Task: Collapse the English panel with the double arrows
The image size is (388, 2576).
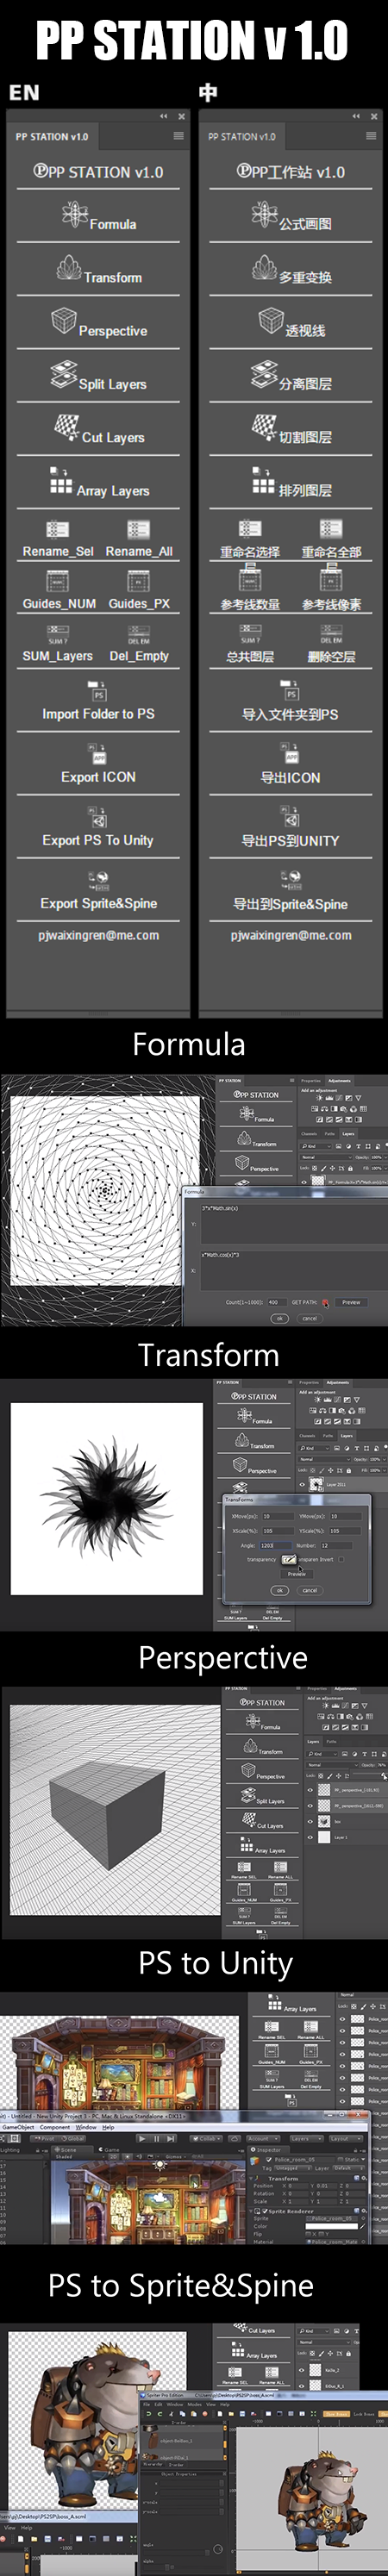Action: pos(163,116)
